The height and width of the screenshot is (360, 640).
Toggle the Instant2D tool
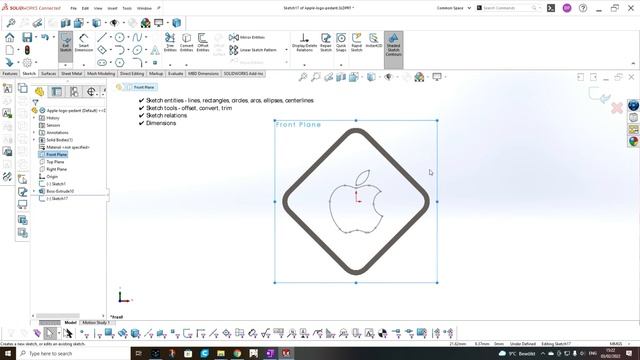coord(373,41)
